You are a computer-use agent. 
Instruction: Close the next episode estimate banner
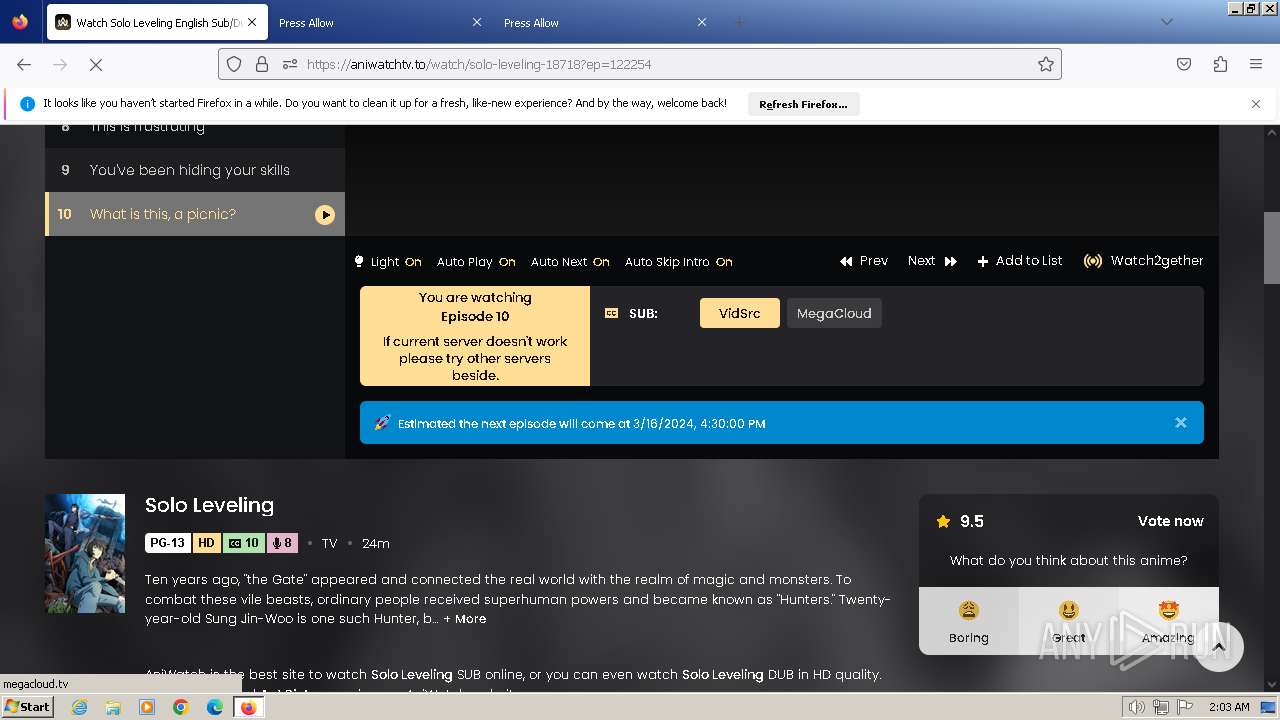point(1181,423)
